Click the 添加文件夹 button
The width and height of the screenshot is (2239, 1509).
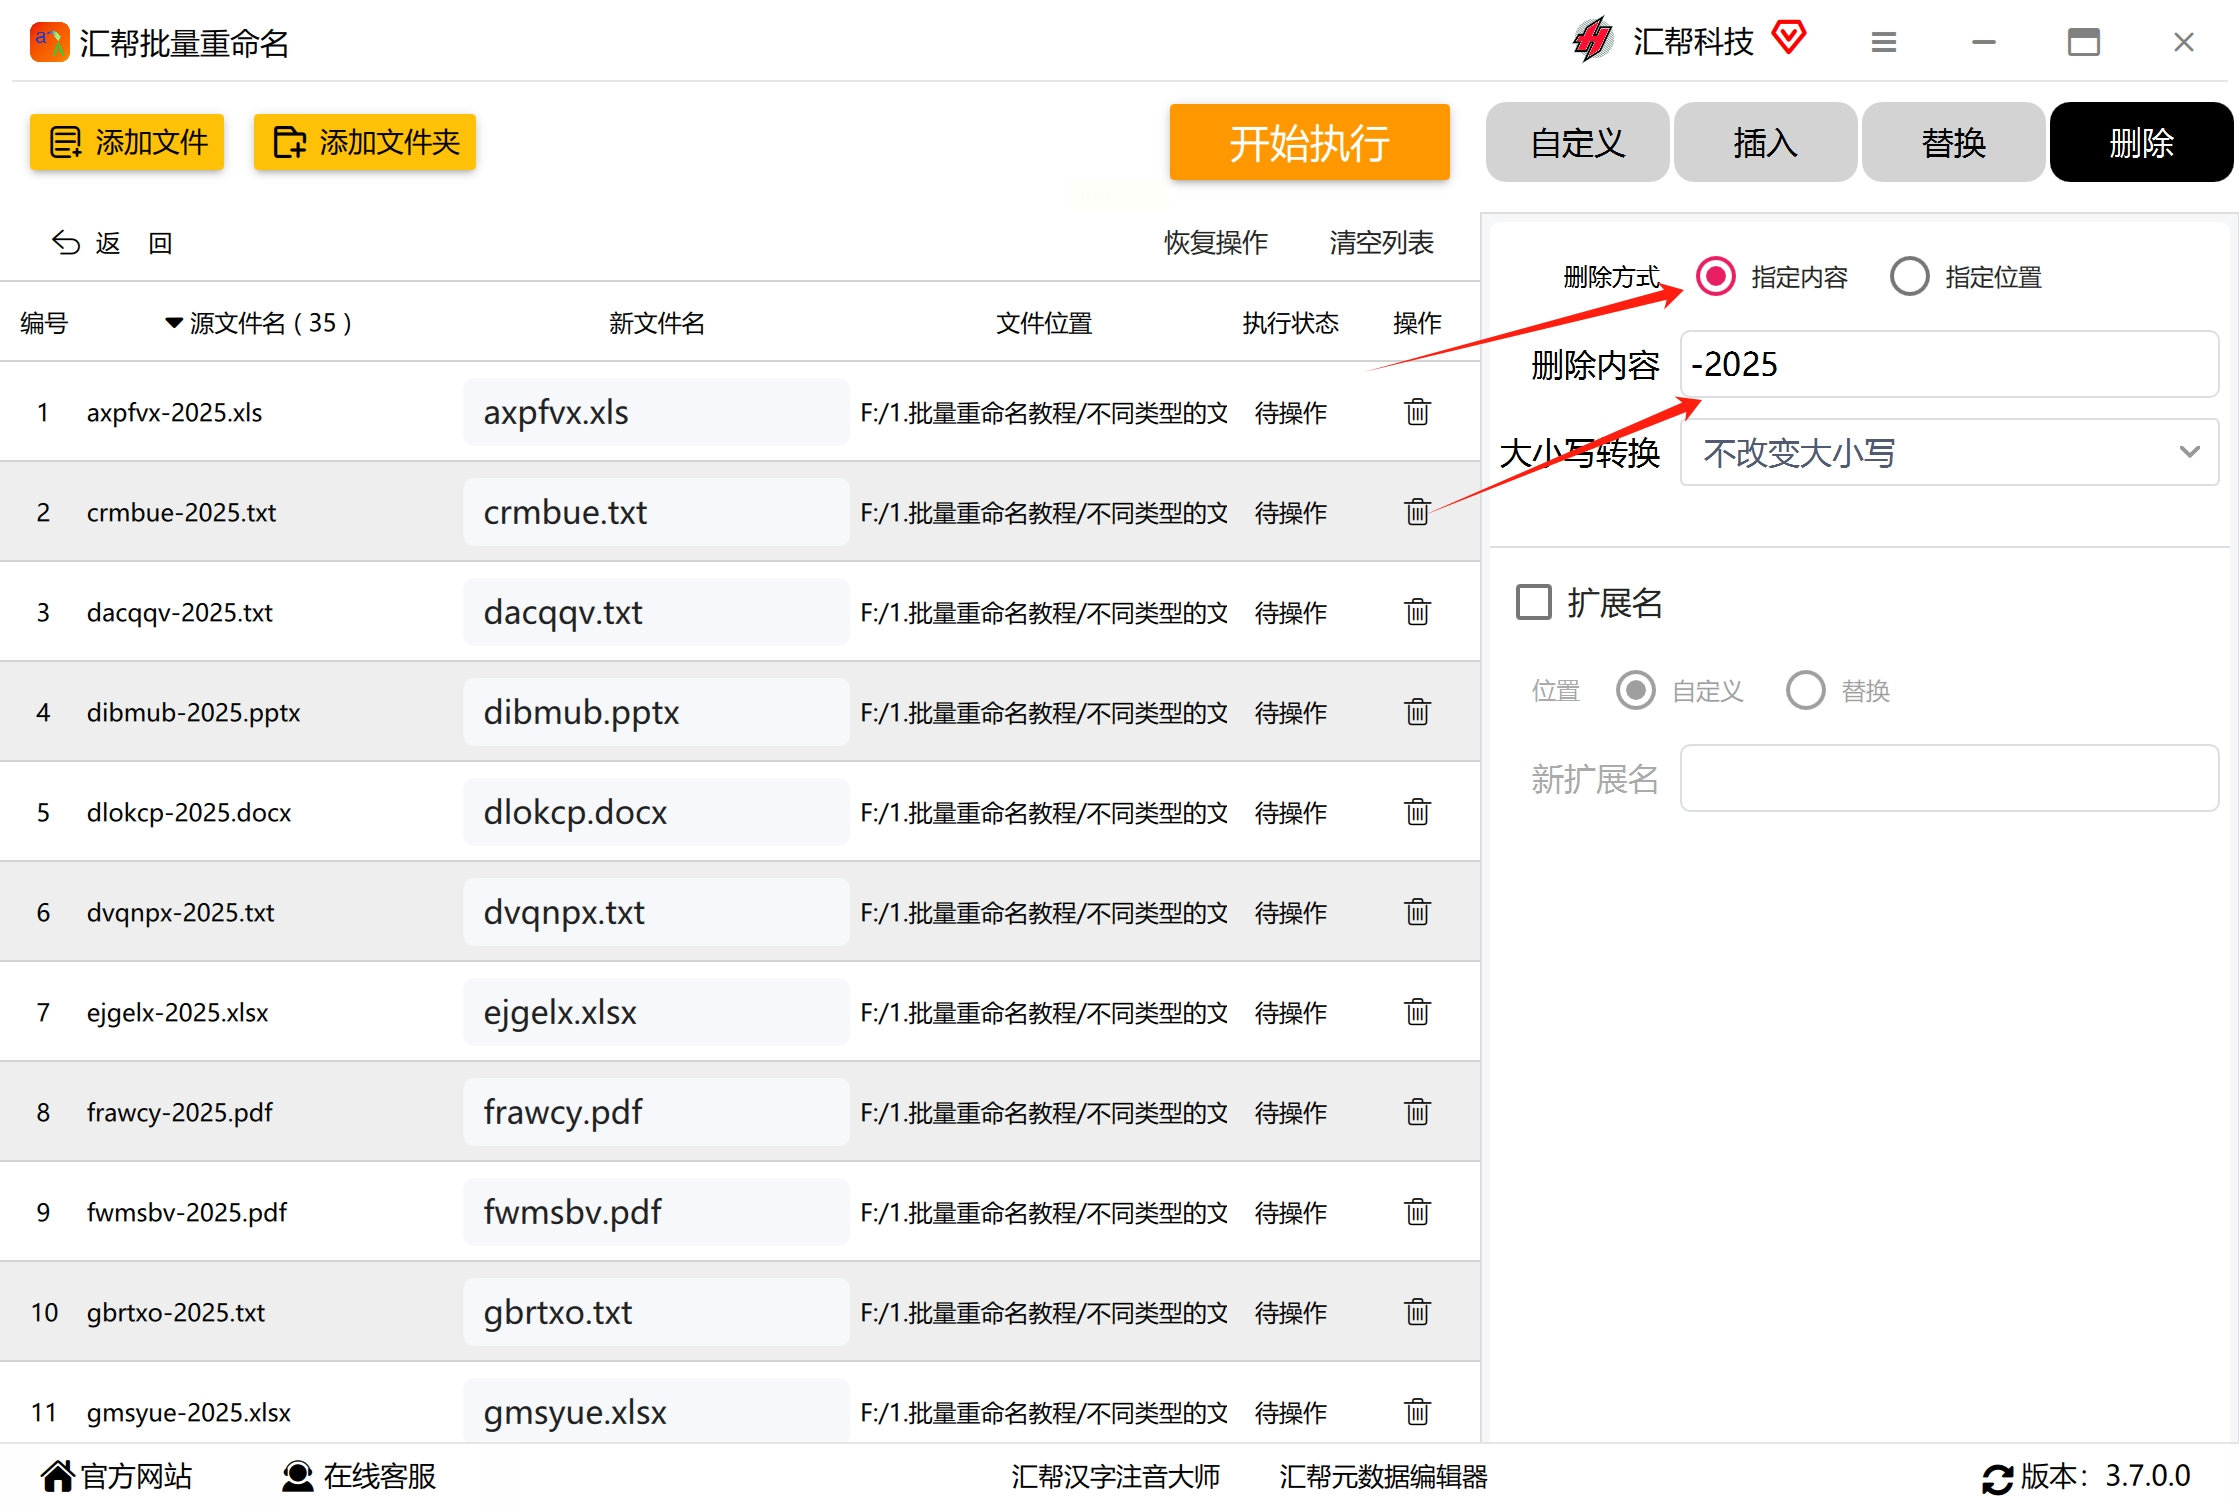pyautogui.click(x=365, y=143)
